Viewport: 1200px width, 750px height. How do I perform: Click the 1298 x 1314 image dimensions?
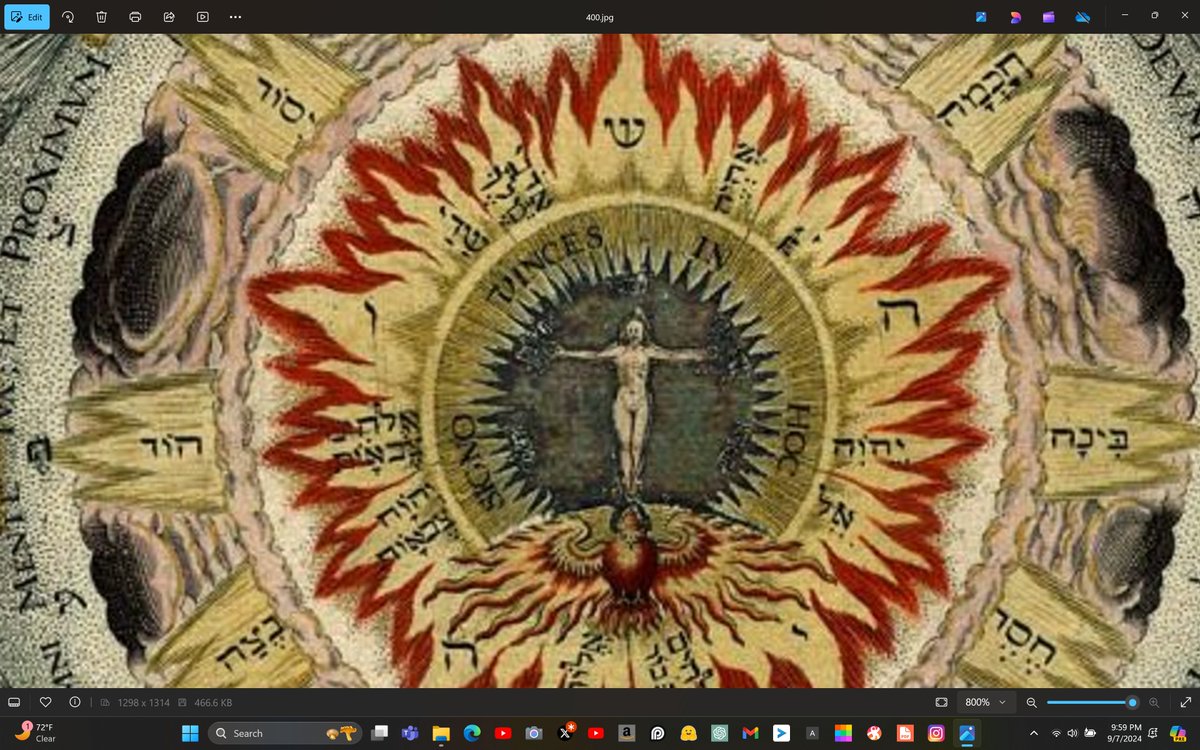coord(146,702)
